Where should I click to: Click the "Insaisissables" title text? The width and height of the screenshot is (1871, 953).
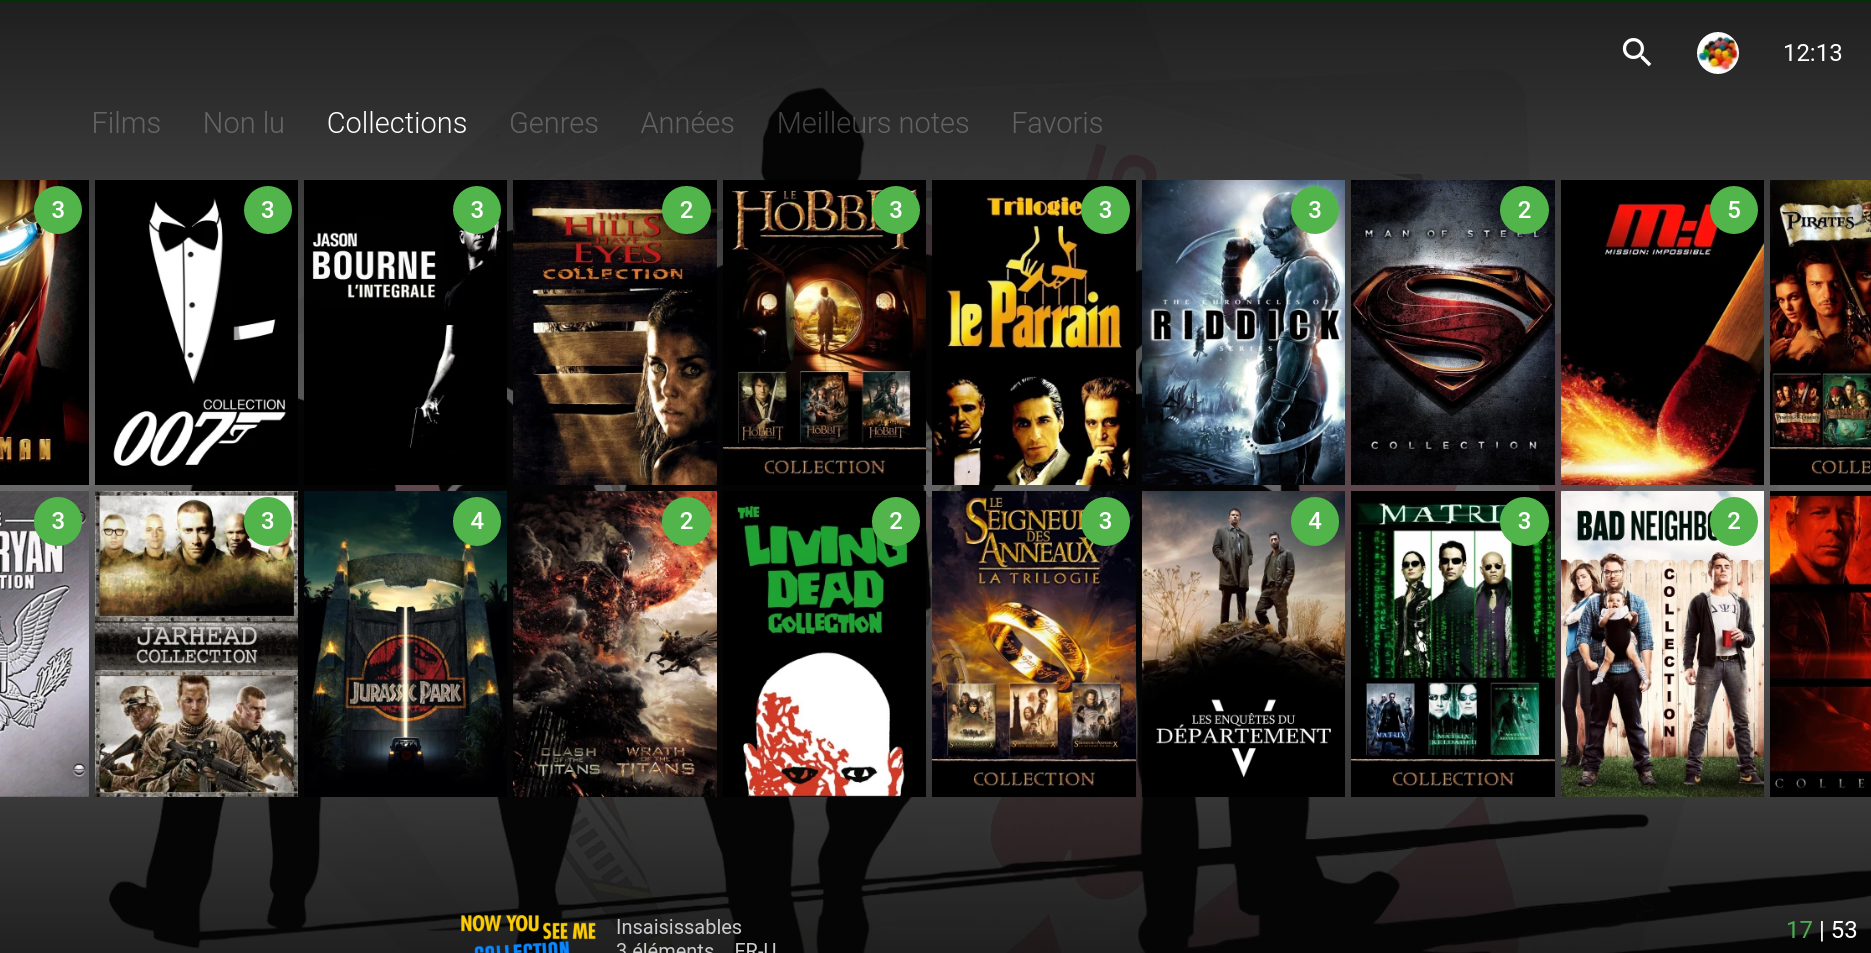point(679,927)
